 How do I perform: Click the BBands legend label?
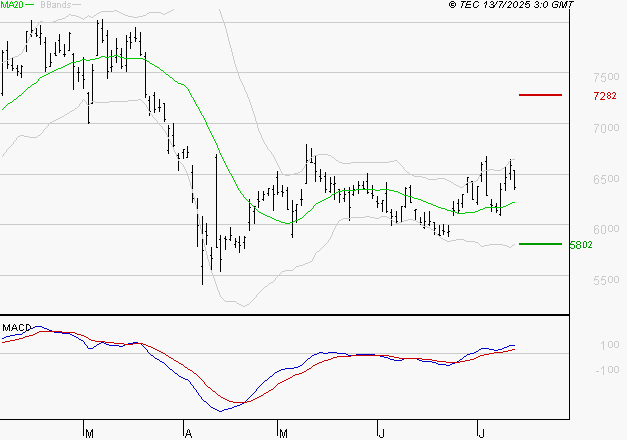click(56, 5)
